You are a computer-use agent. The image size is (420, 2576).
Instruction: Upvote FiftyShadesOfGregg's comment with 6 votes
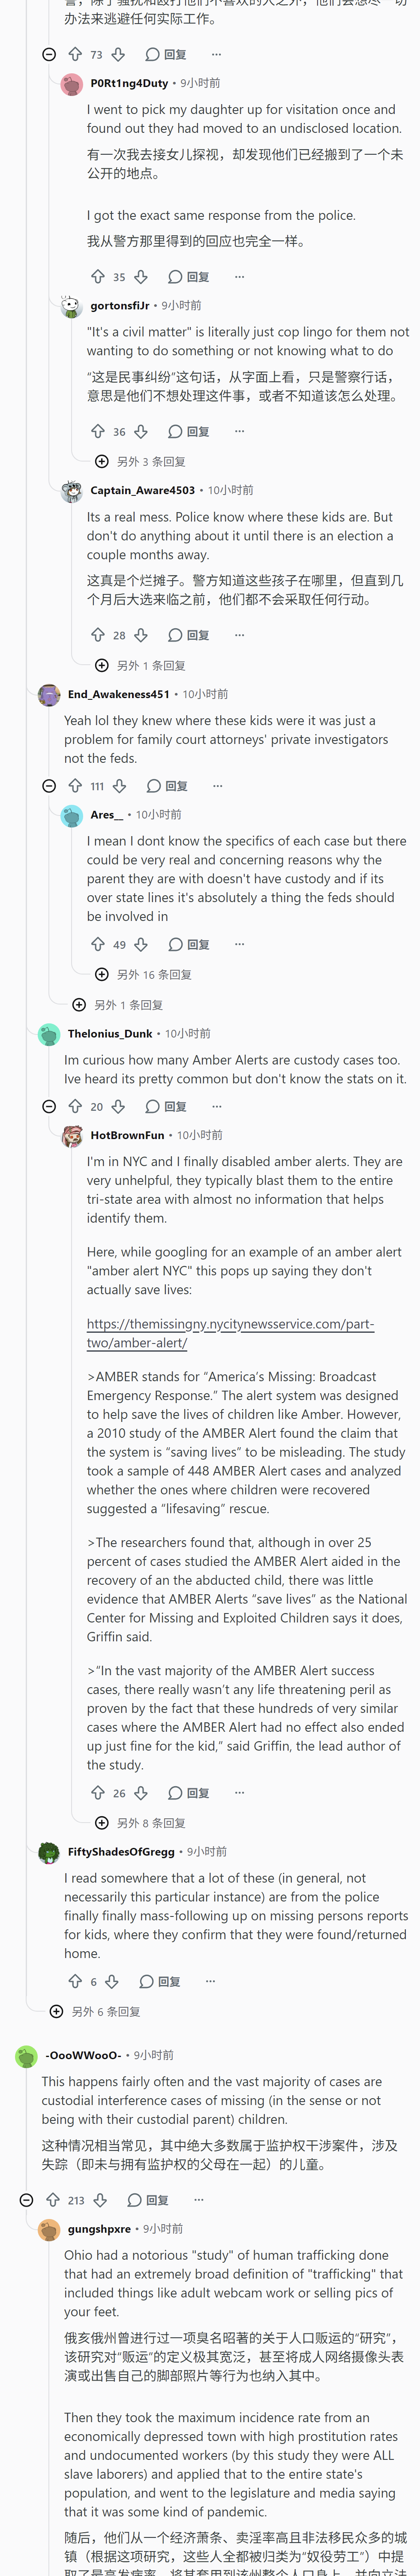pos(75,1981)
